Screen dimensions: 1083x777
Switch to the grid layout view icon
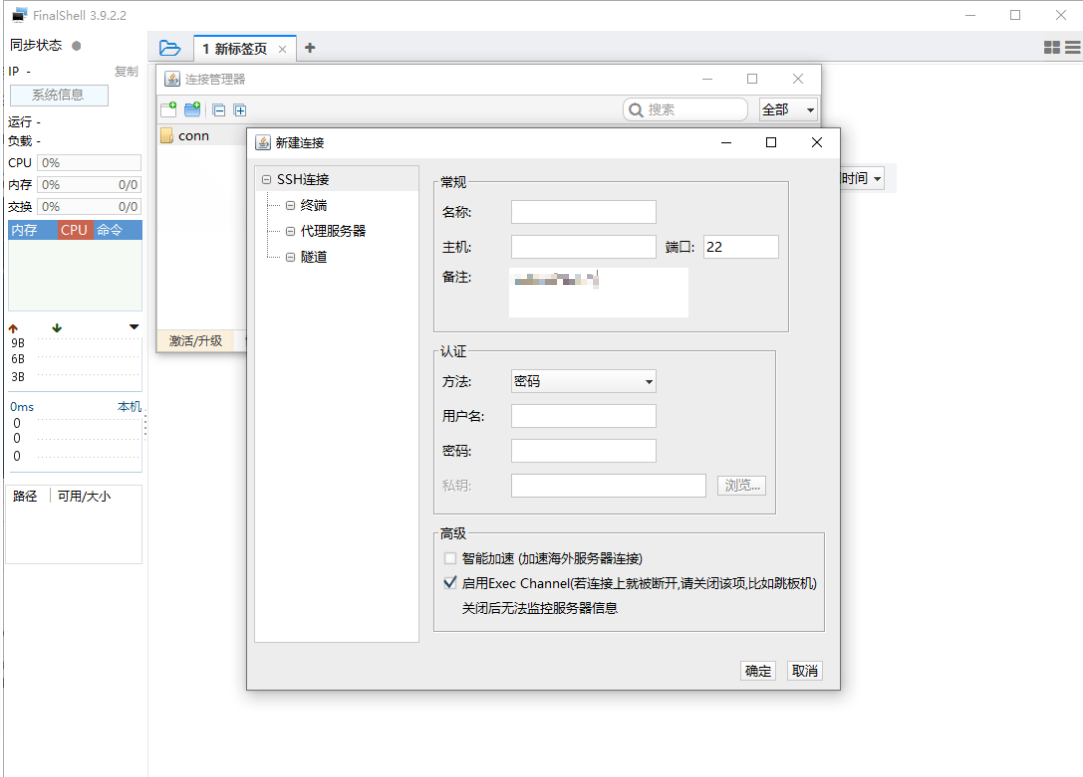pyautogui.click(x=1052, y=47)
